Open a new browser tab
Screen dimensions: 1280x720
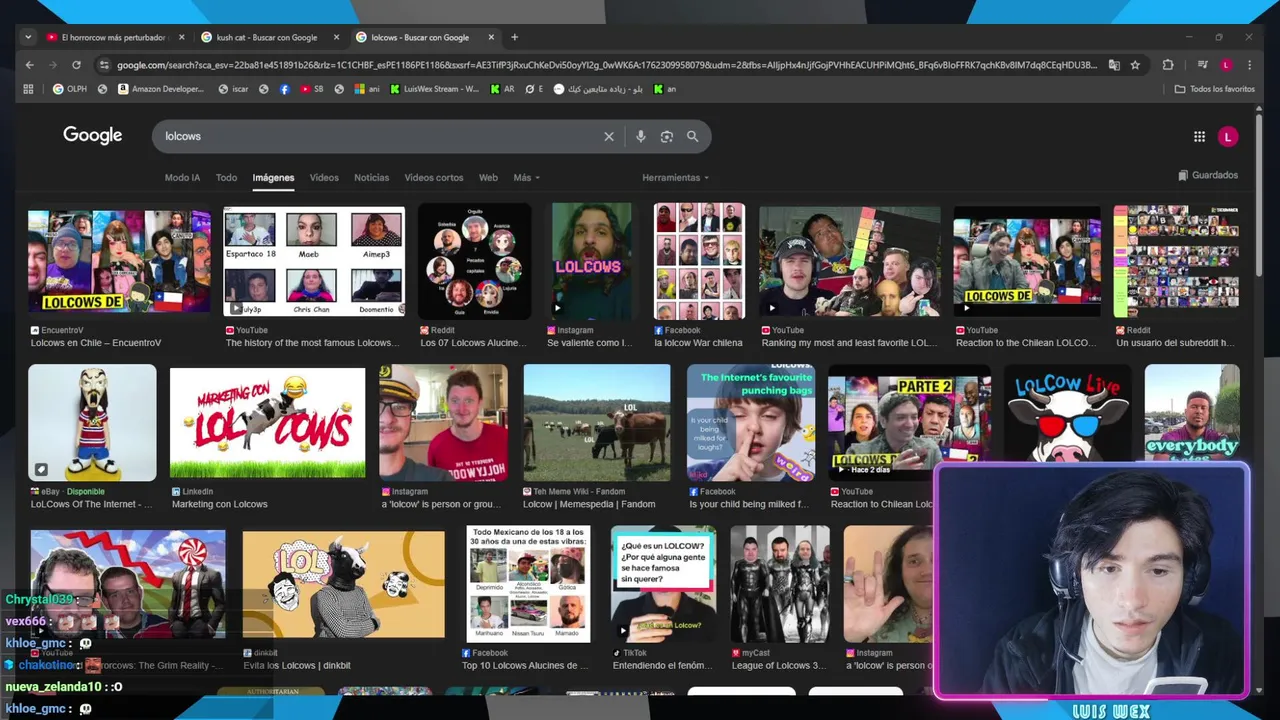(x=514, y=37)
